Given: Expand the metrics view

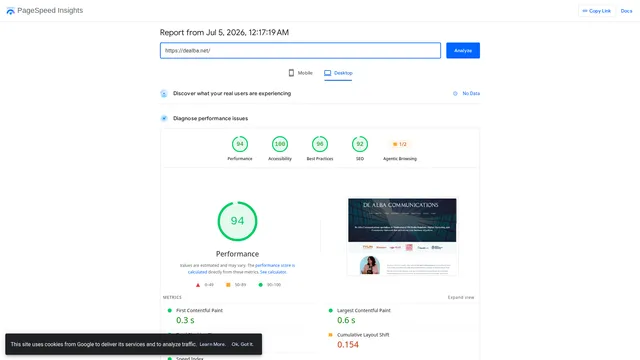Looking at the screenshot, I should [461, 297].
